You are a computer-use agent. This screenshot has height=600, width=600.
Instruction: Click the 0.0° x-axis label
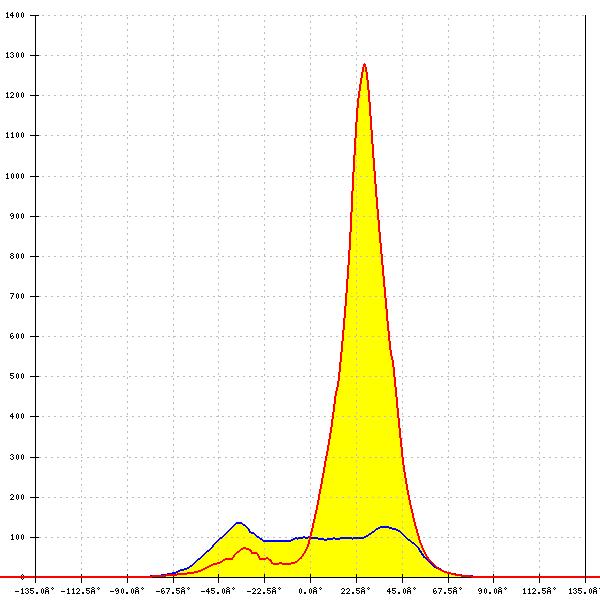coord(310,591)
